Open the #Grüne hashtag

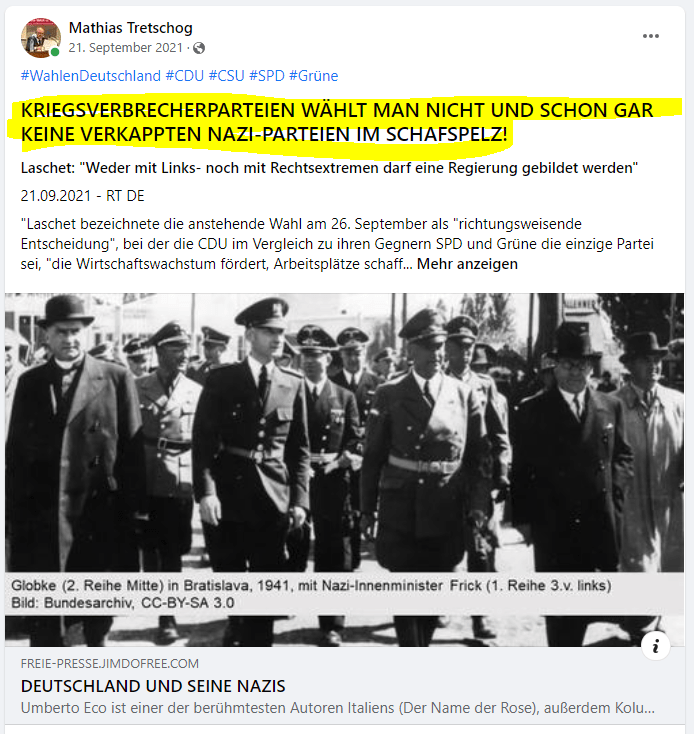(x=314, y=76)
